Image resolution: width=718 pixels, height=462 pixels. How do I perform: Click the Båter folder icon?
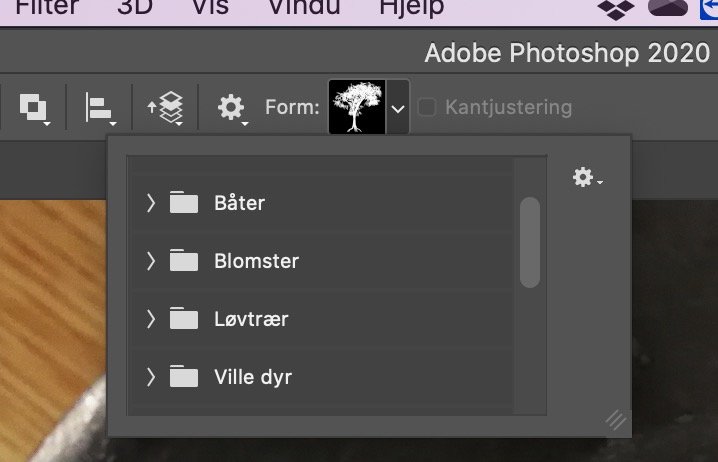pyautogui.click(x=184, y=202)
